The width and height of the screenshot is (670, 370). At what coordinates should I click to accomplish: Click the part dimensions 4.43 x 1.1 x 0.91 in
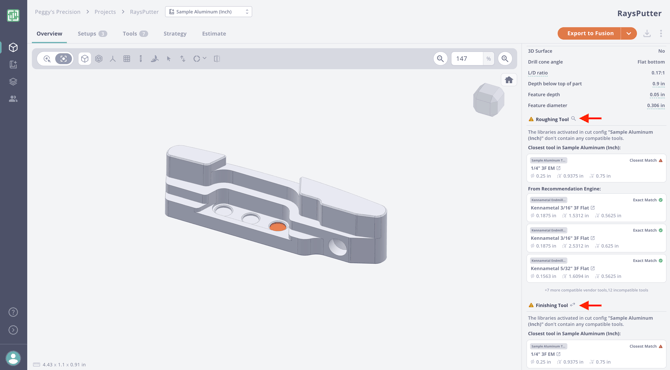tap(64, 364)
